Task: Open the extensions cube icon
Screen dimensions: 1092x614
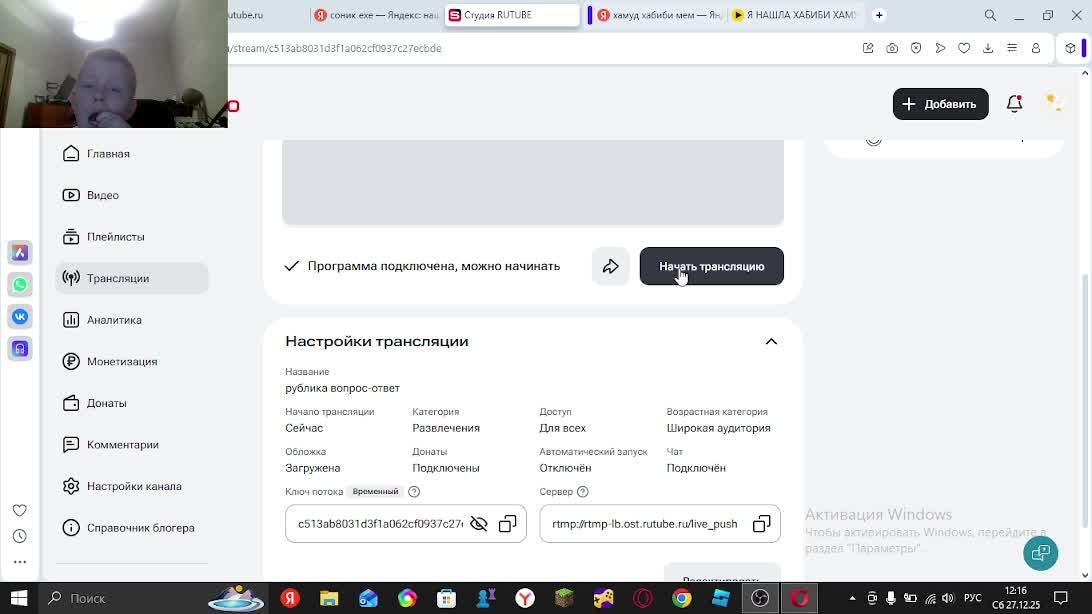Action: point(1070,48)
